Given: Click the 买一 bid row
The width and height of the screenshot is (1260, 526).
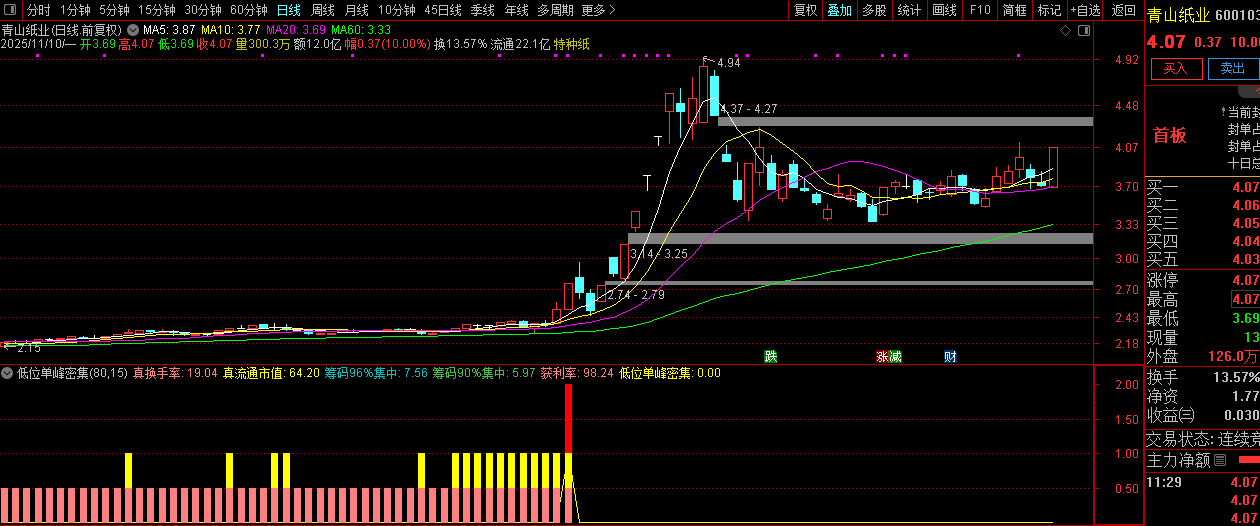Looking at the screenshot, I should (1203, 186).
